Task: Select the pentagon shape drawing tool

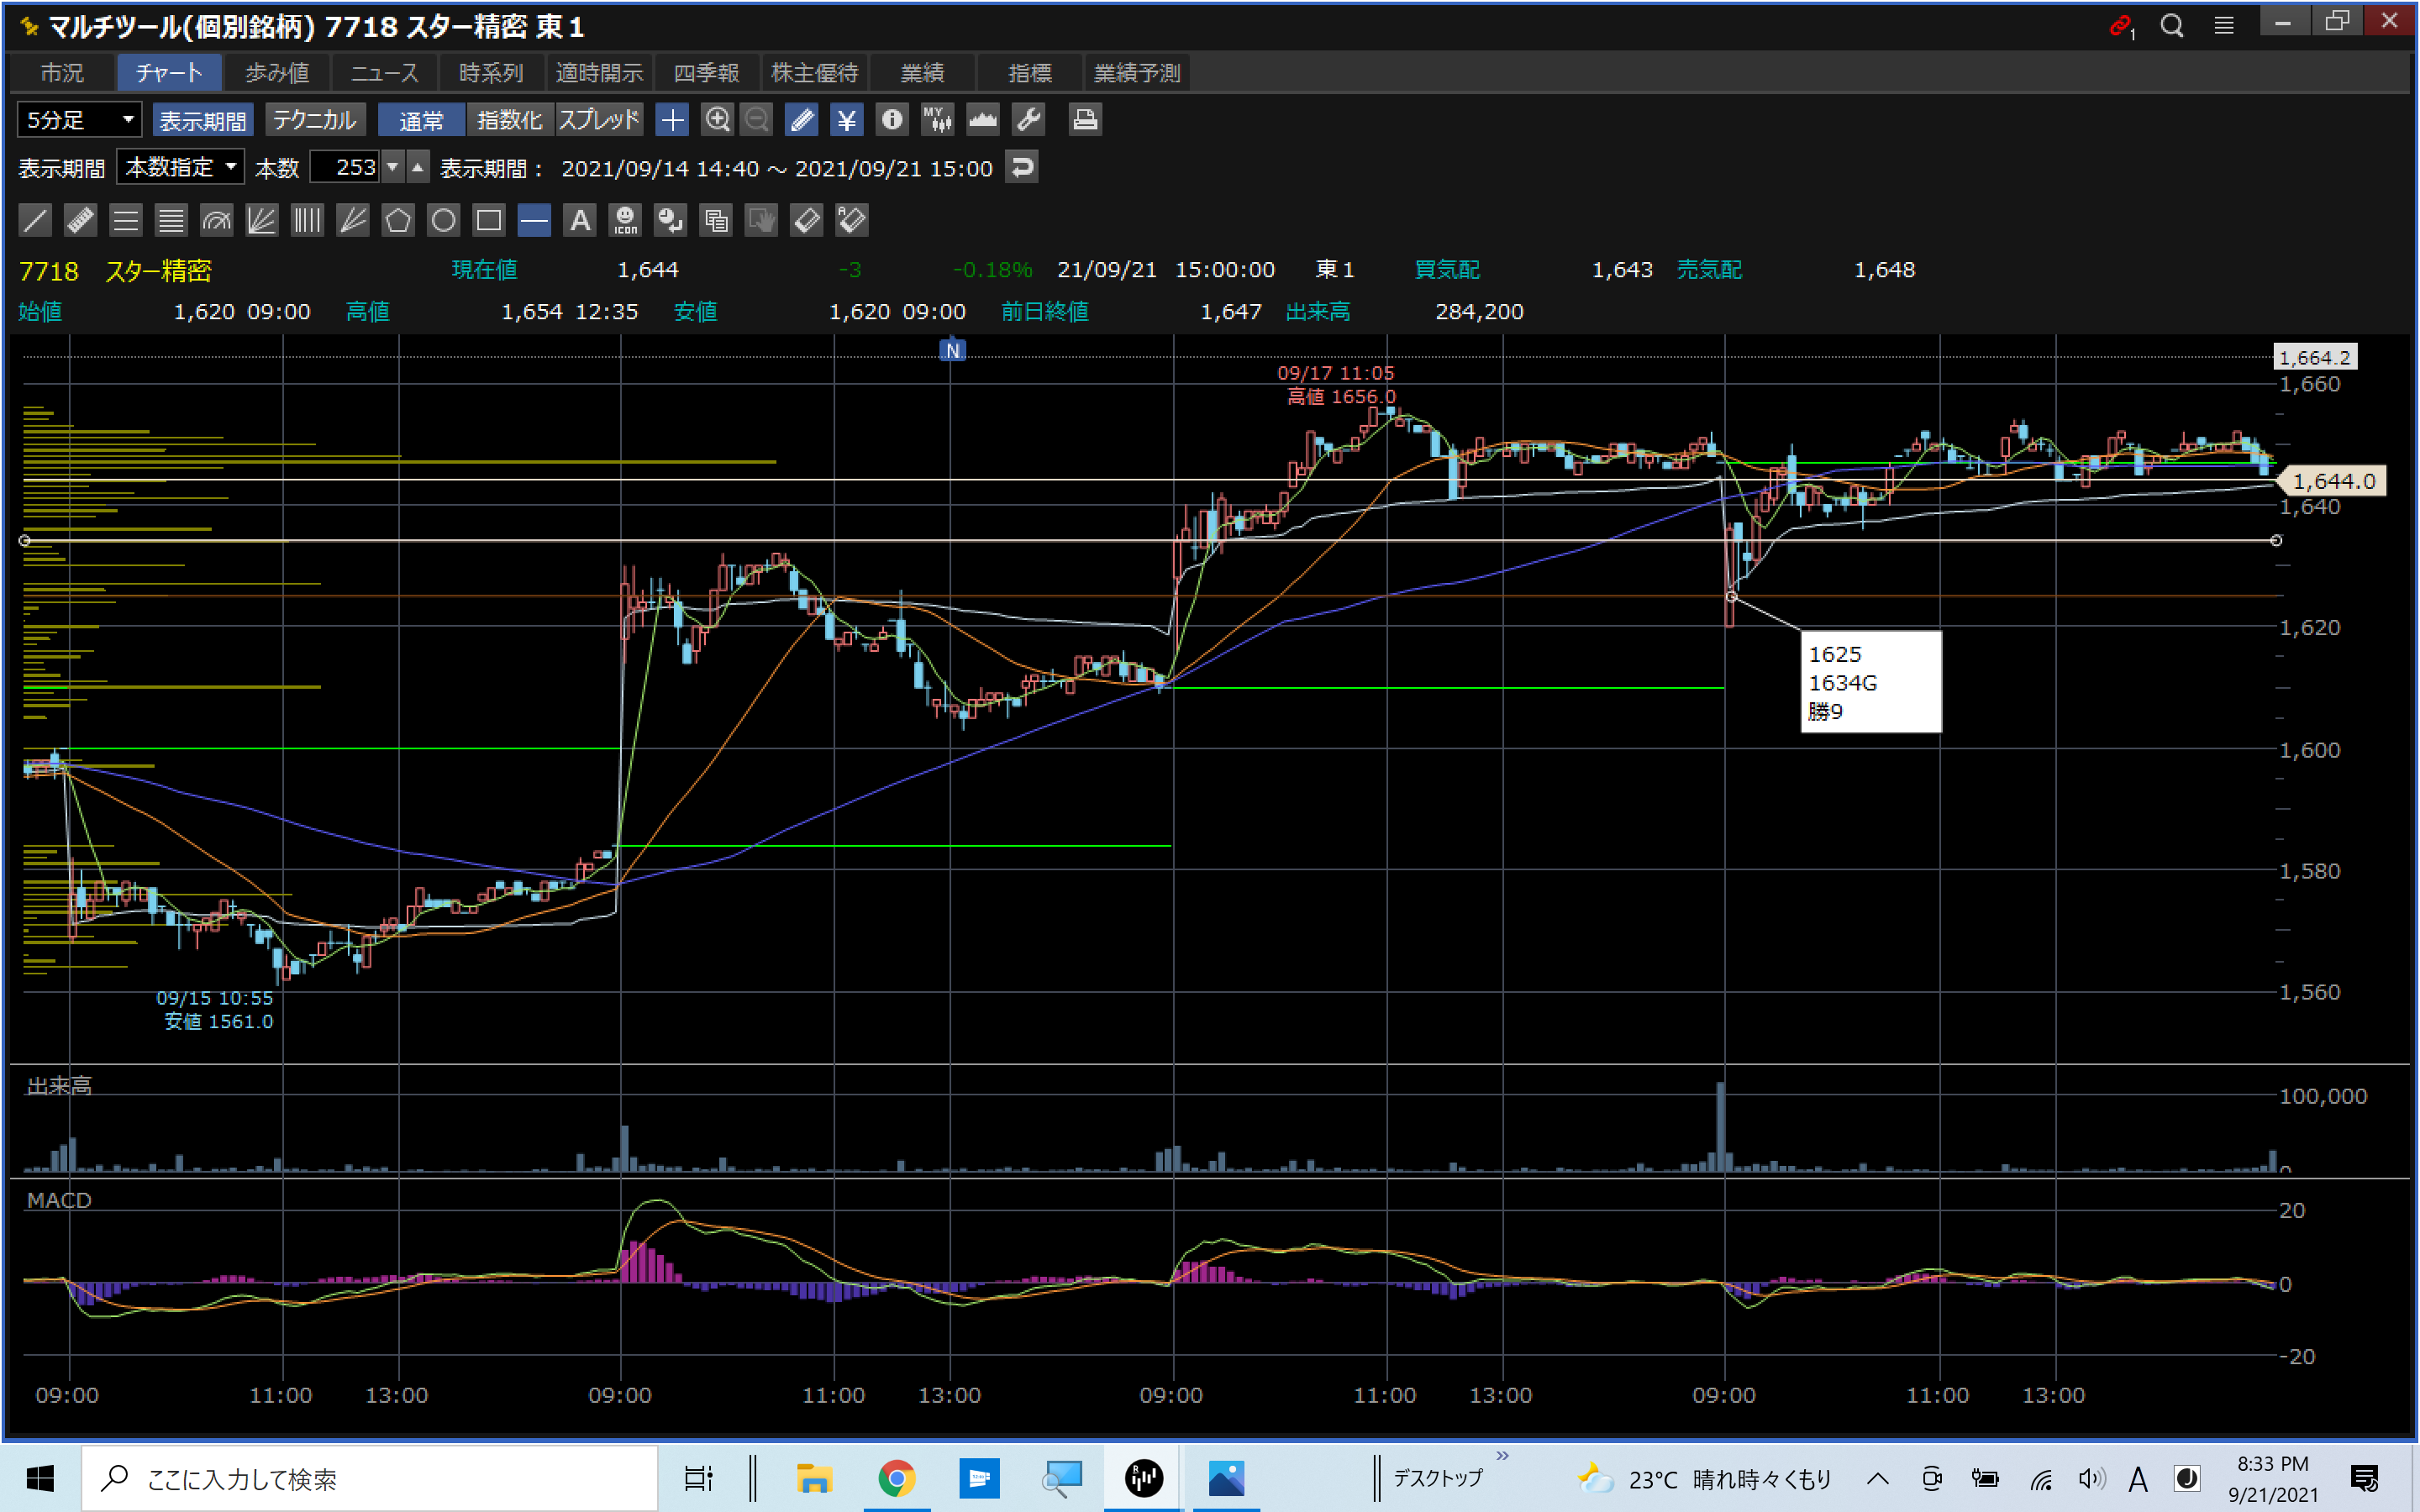Action: (398, 220)
